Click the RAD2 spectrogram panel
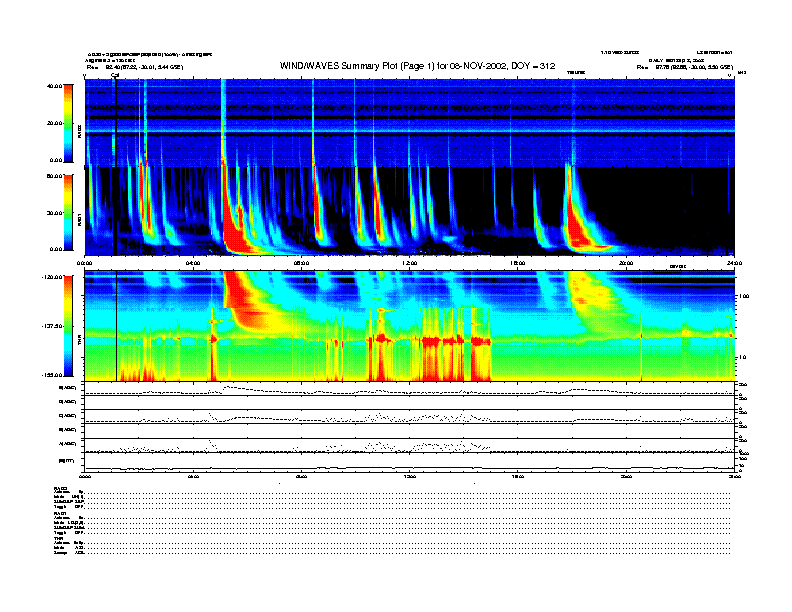 coord(410,123)
